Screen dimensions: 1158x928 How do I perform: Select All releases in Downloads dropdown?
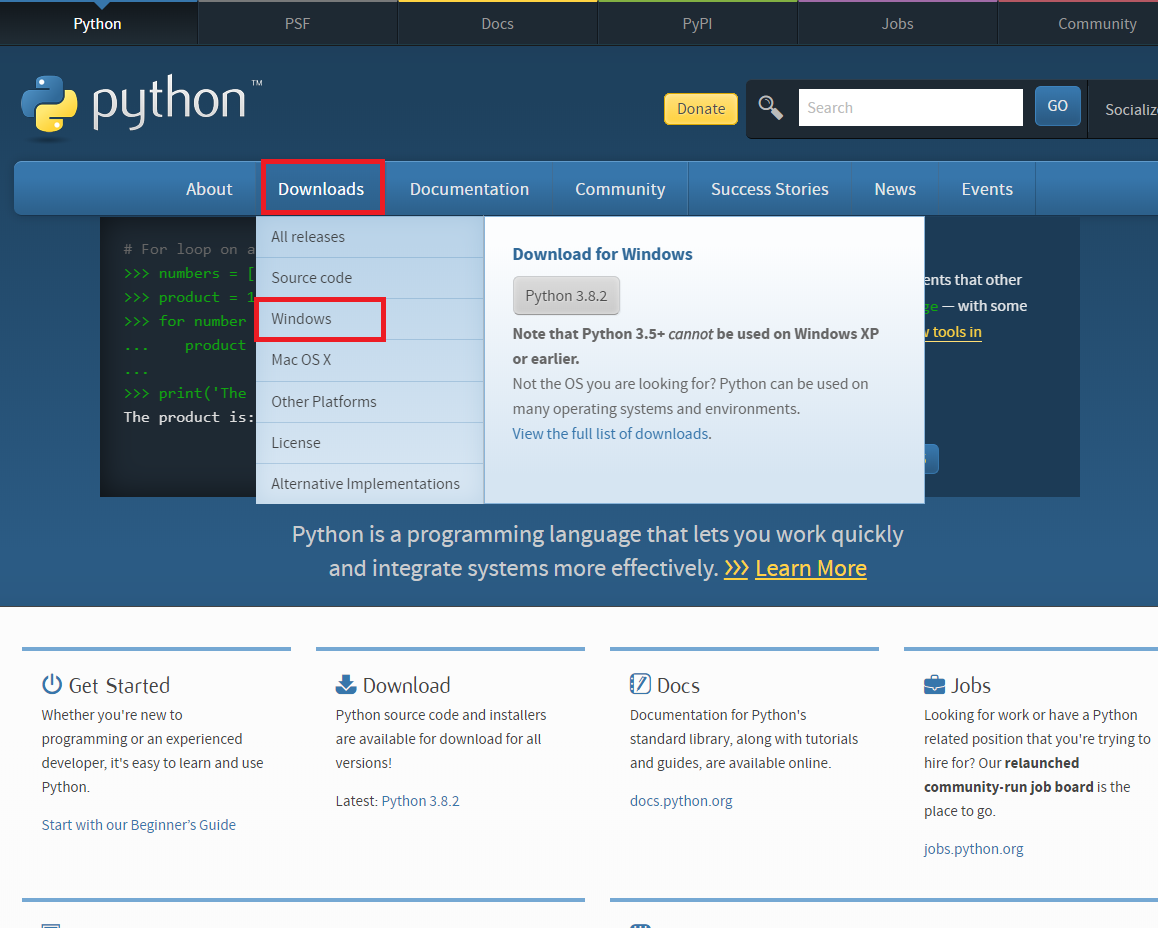(370, 237)
